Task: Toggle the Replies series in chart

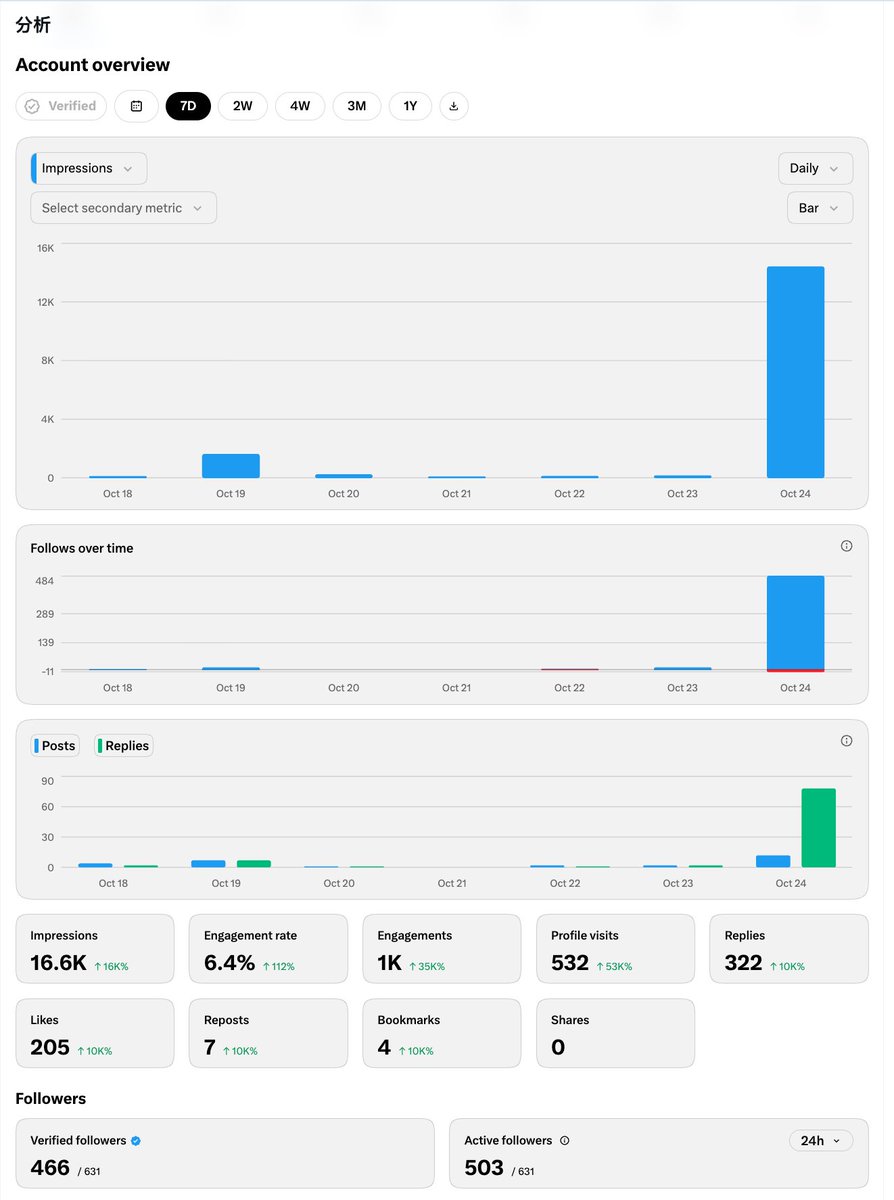Action: 123,745
